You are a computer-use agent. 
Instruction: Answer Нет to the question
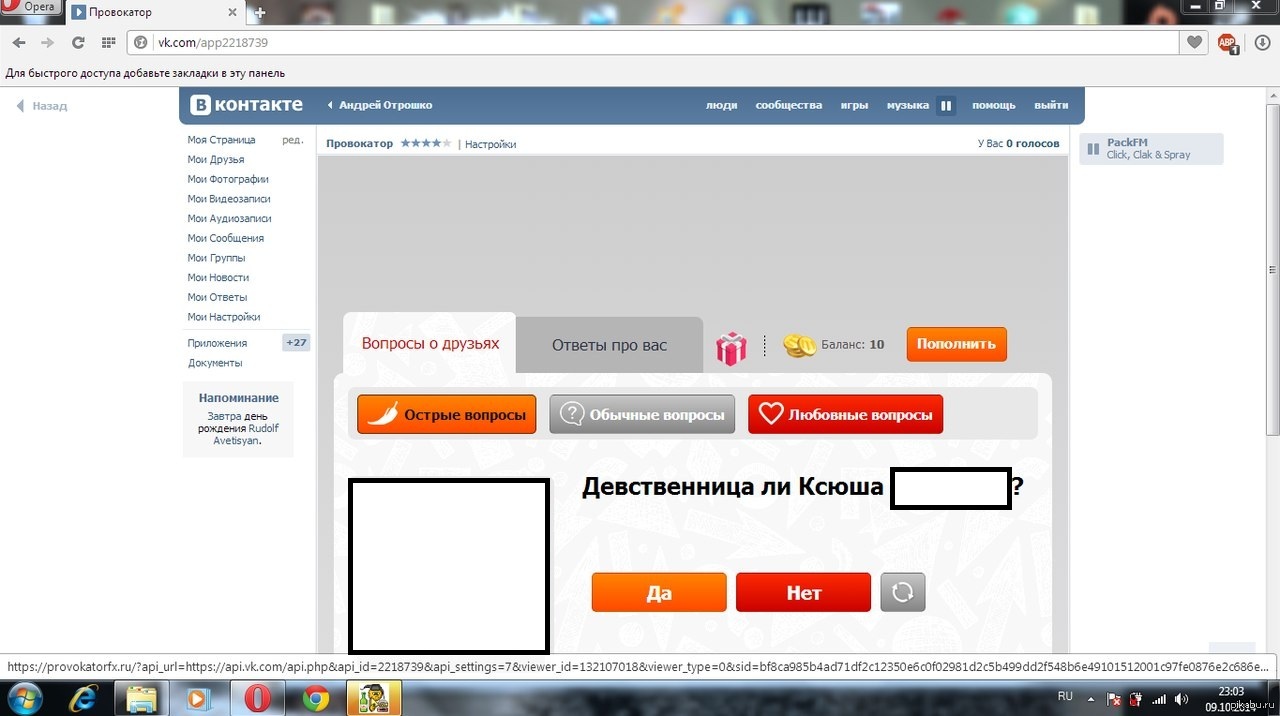coord(803,592)
